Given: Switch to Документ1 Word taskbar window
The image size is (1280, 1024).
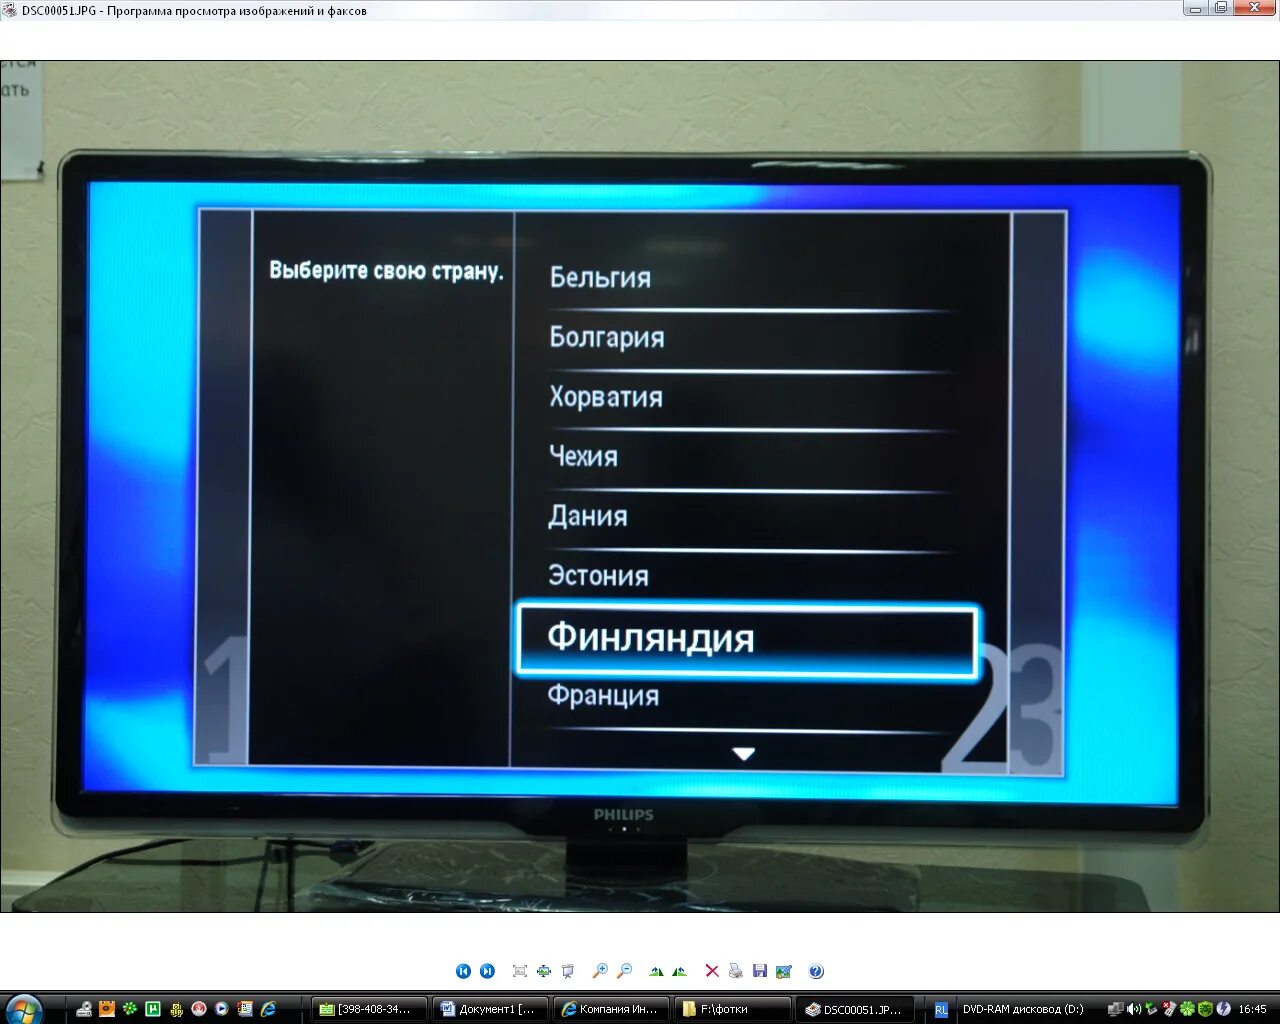Looking at the screenshot, I should point(491,1009).
